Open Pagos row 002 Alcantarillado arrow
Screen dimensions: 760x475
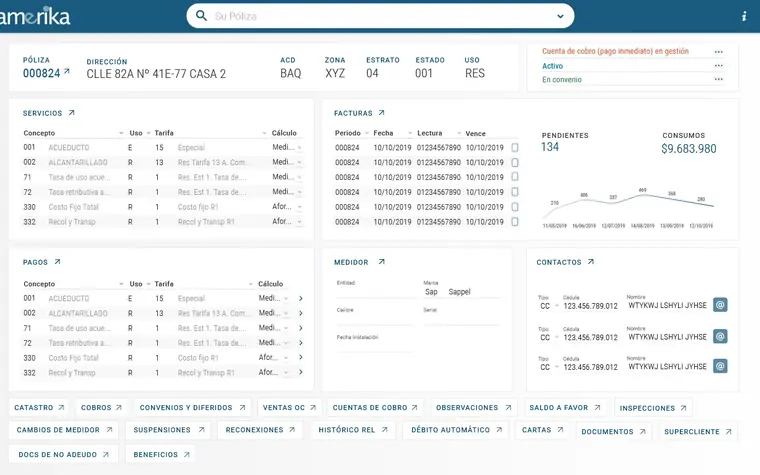(301, 313)
